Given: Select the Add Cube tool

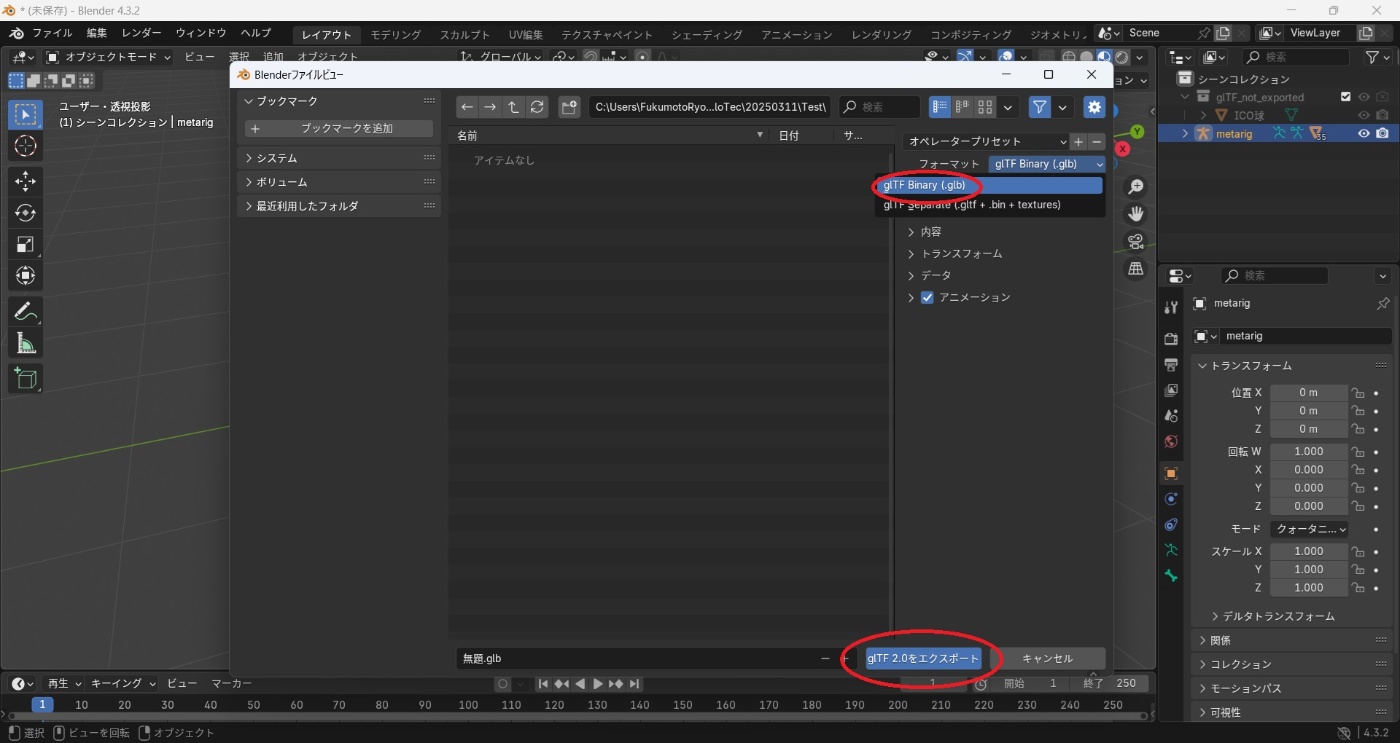Looking at the screenshot, I should pos(26,379).
